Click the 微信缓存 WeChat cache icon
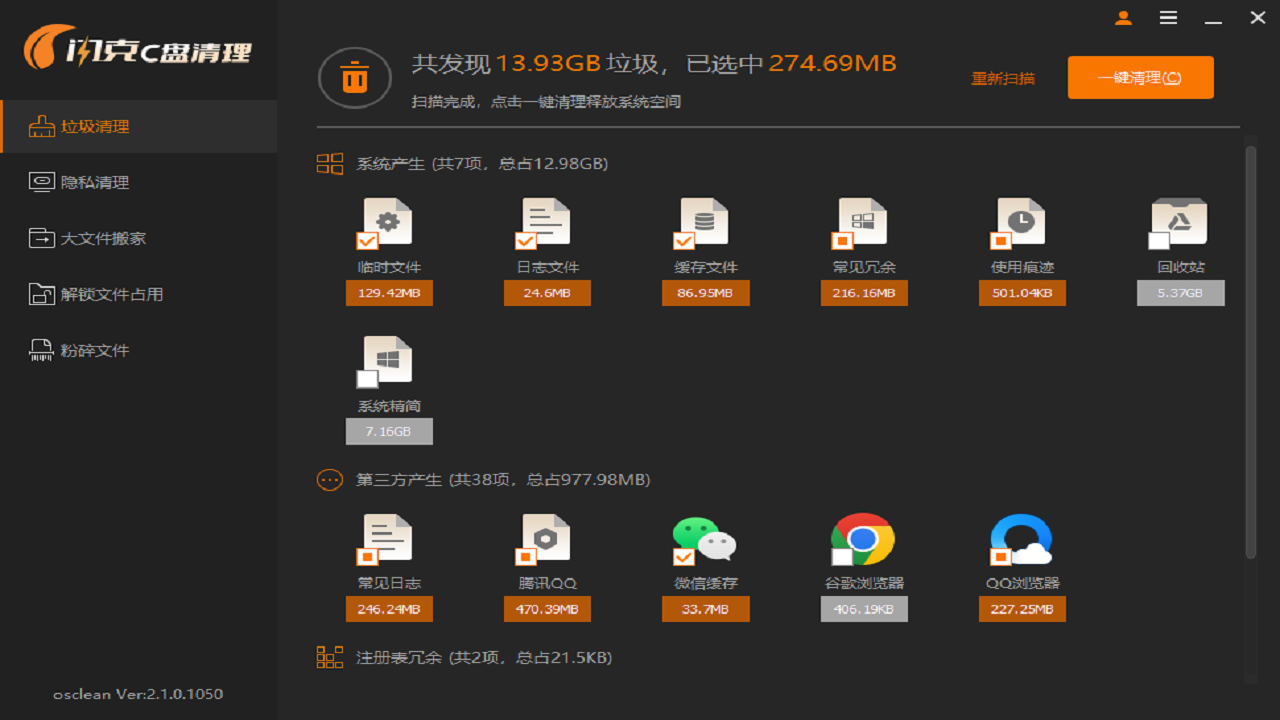The image size is (1280, 720). coord(705,538)
